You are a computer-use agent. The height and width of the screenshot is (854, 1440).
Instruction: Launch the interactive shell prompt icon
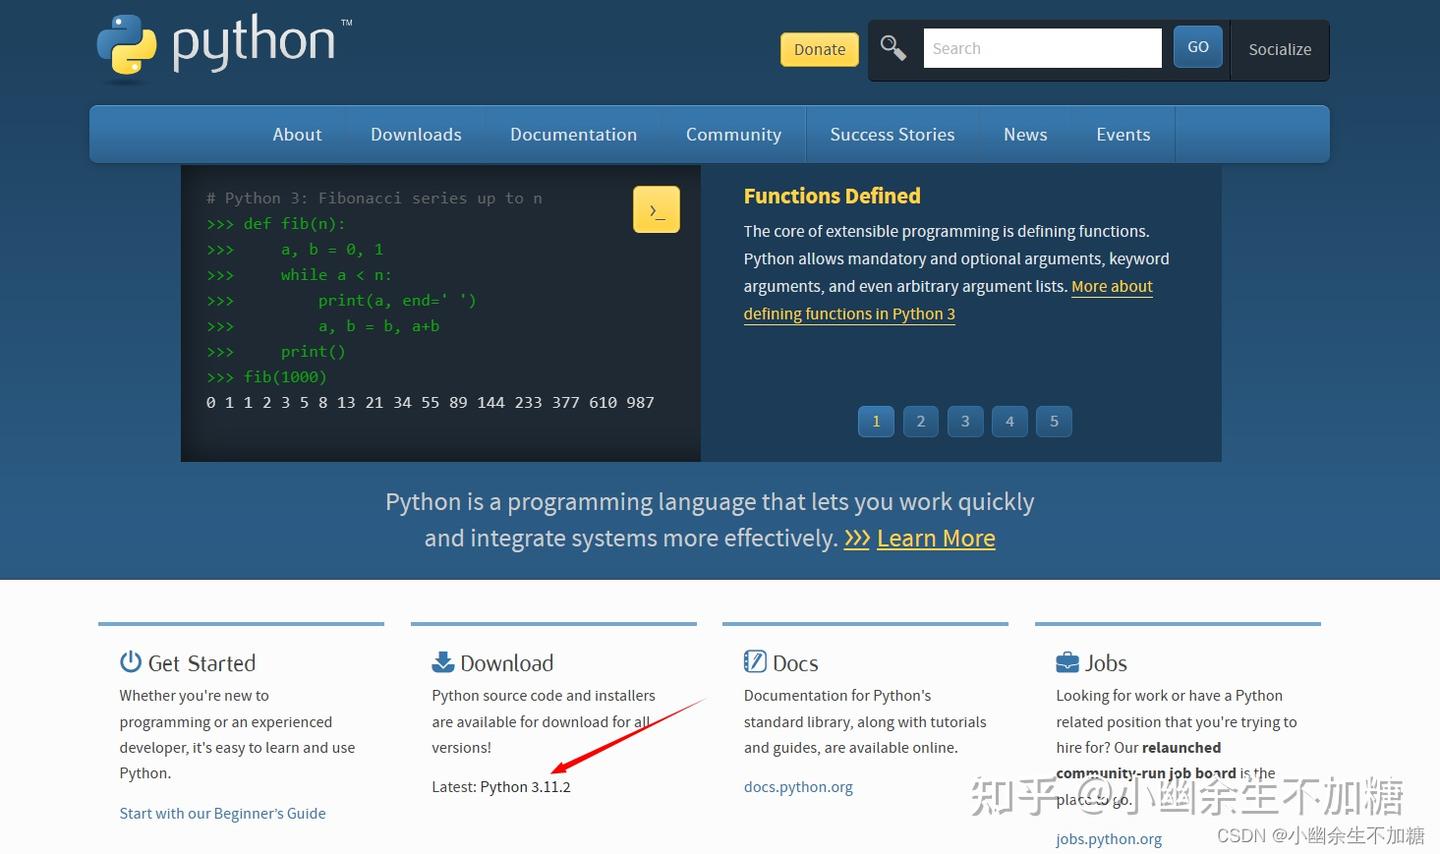point(656,209)
